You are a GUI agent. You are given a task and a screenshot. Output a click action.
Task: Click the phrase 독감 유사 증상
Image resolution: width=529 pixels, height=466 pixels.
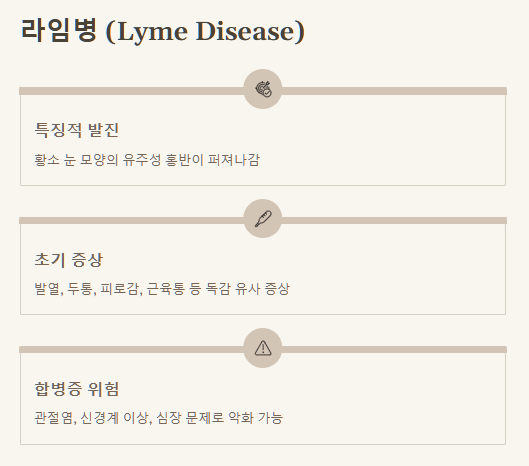point(247,289)
